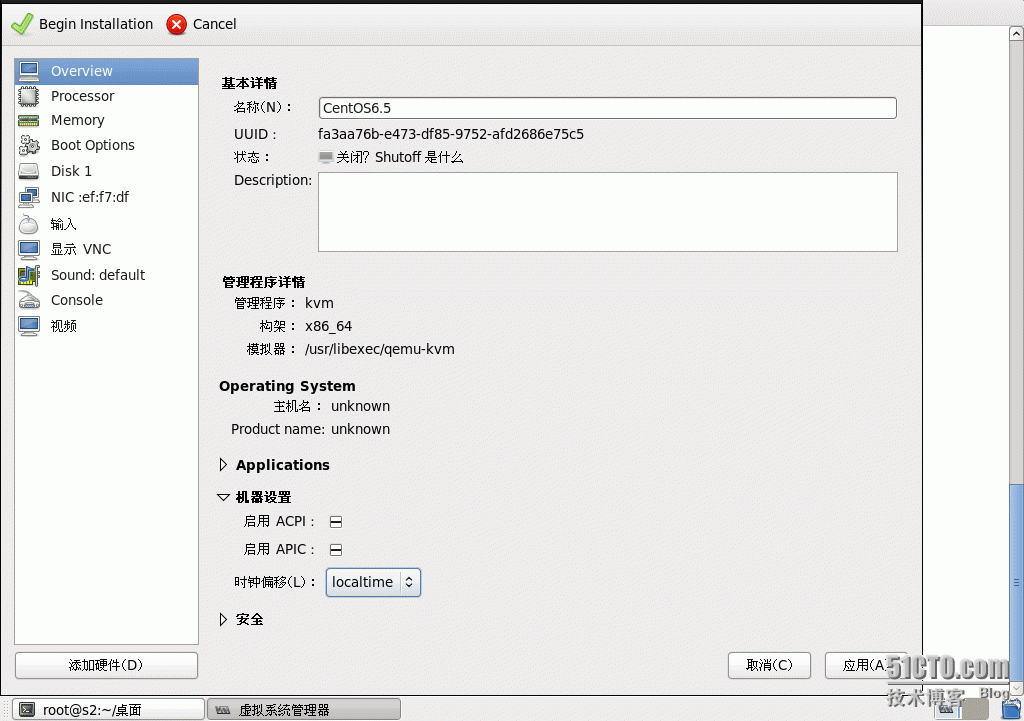This screenshot has width=1024, height=721.
Task: Click the UUID value fa3aa76b-e473-df85-9752-afd2686e75c5
Action: [451, 135]
